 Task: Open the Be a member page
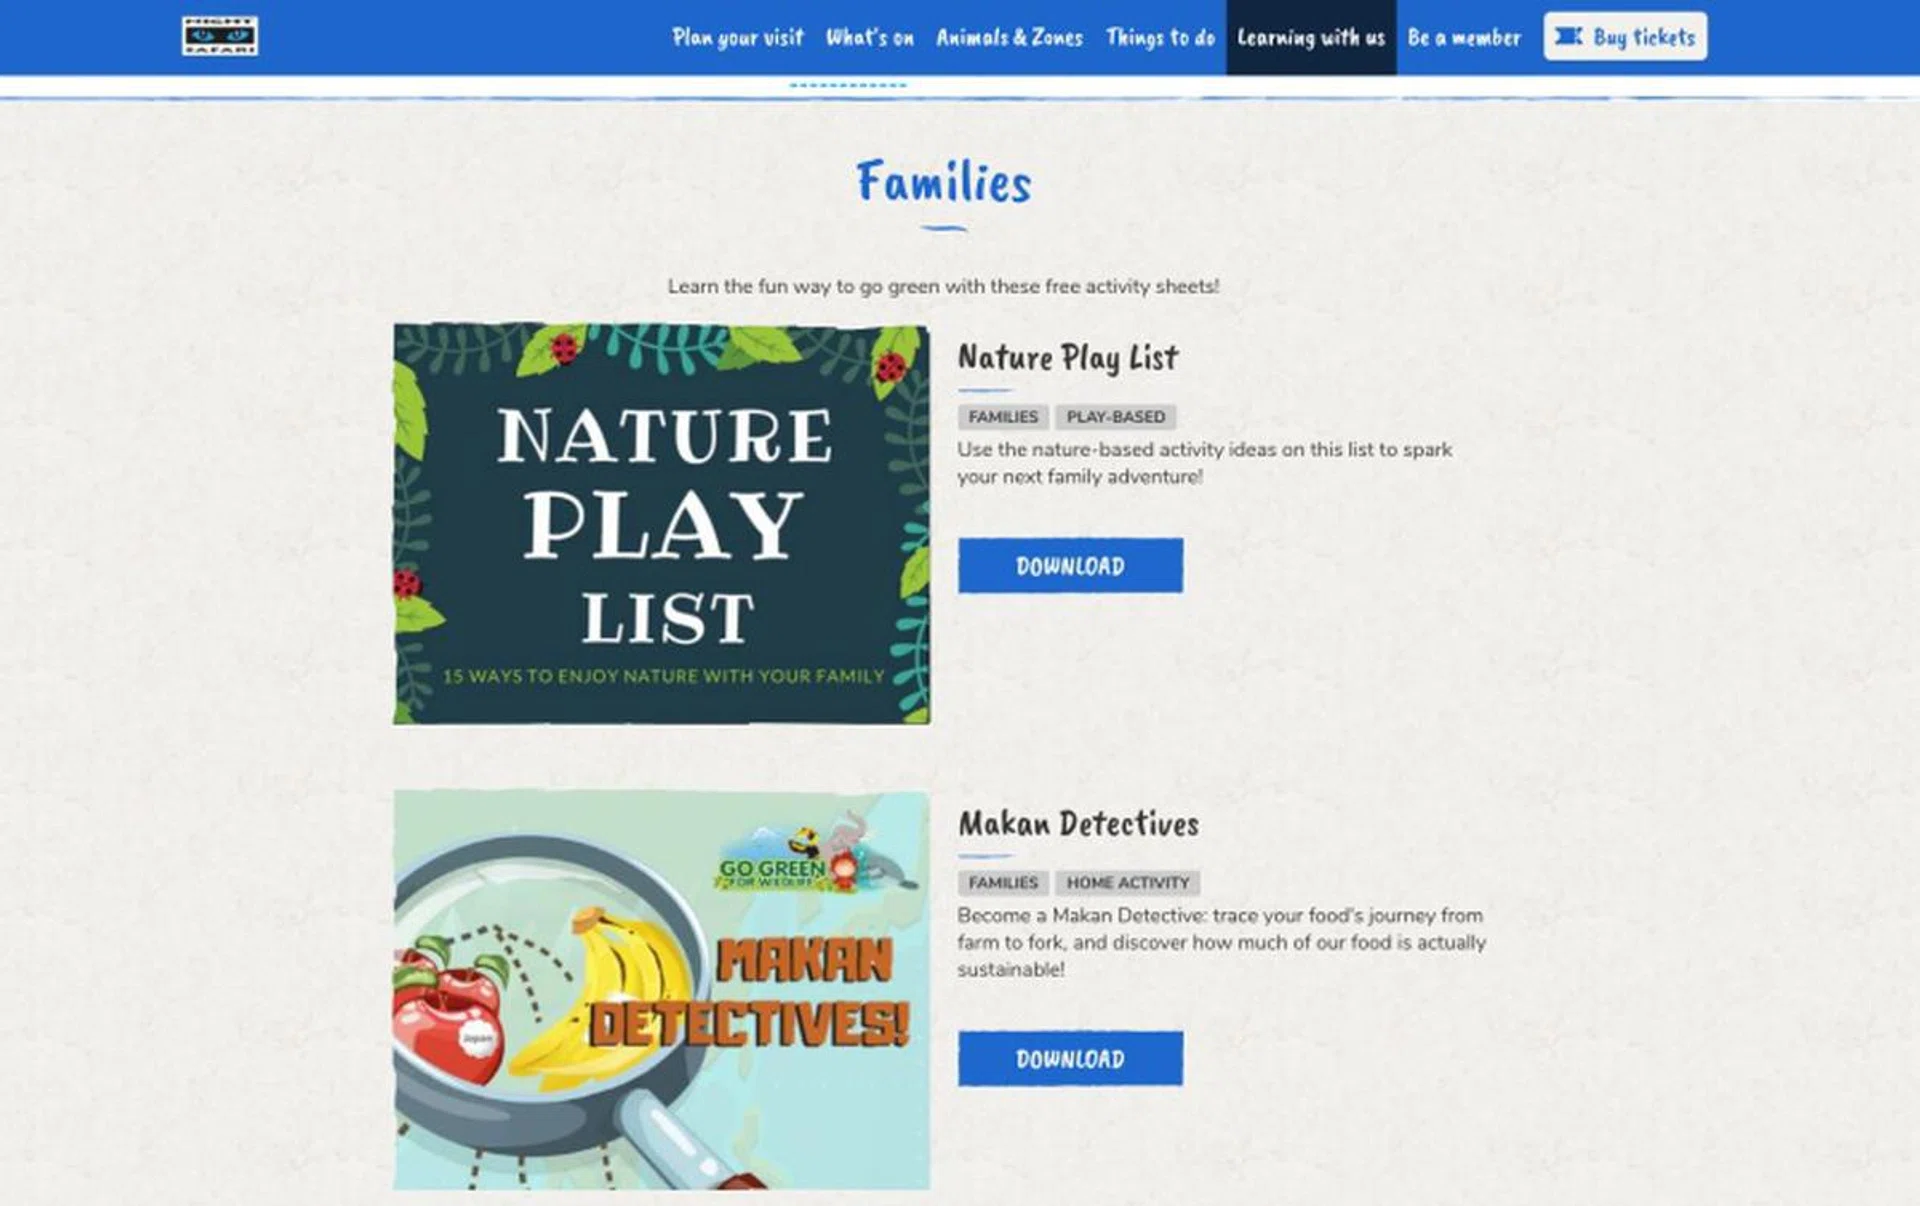(1462, 38)
